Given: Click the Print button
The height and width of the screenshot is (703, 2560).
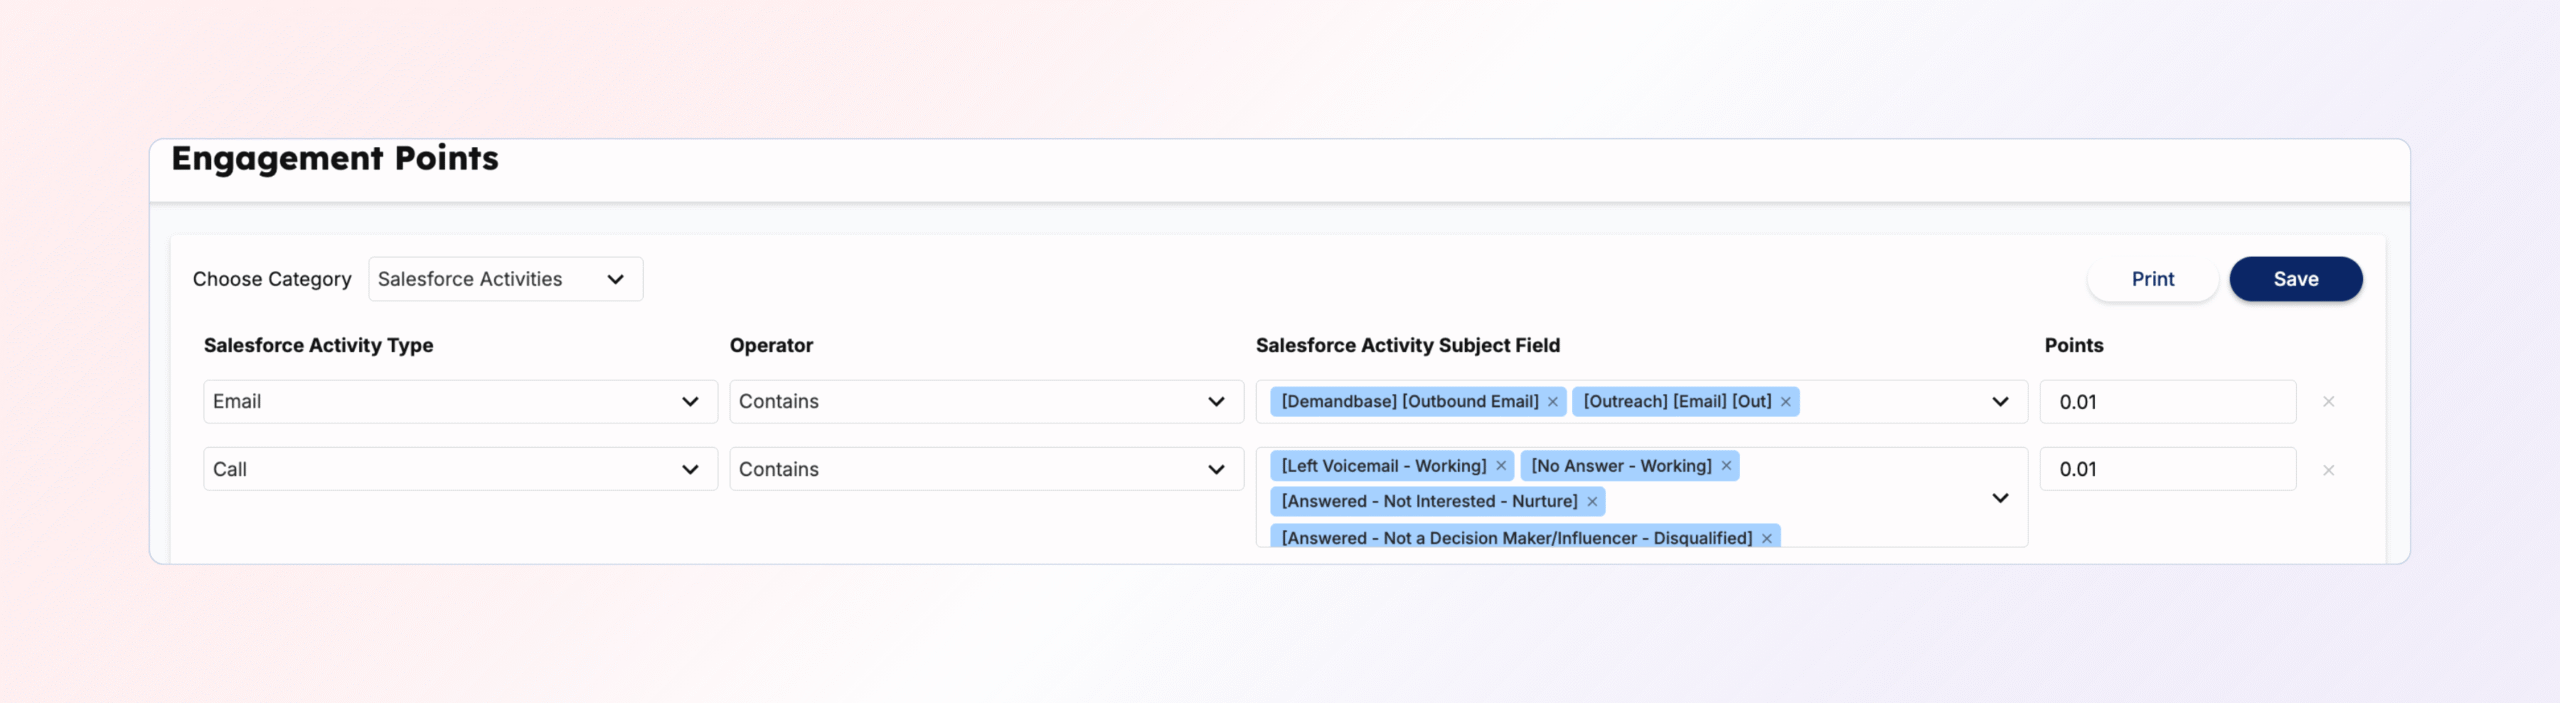Looking at the screenshot, I should [x=2152, y=279].
